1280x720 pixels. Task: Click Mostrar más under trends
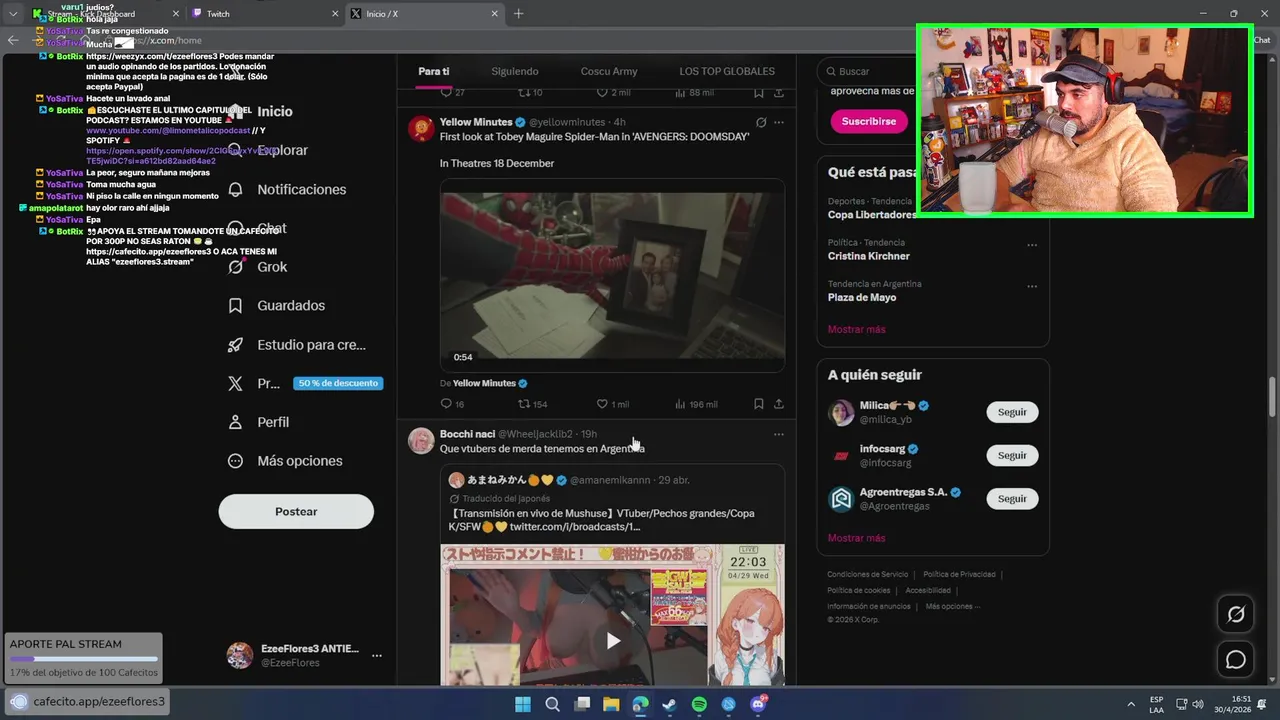[x=856, y=329]
